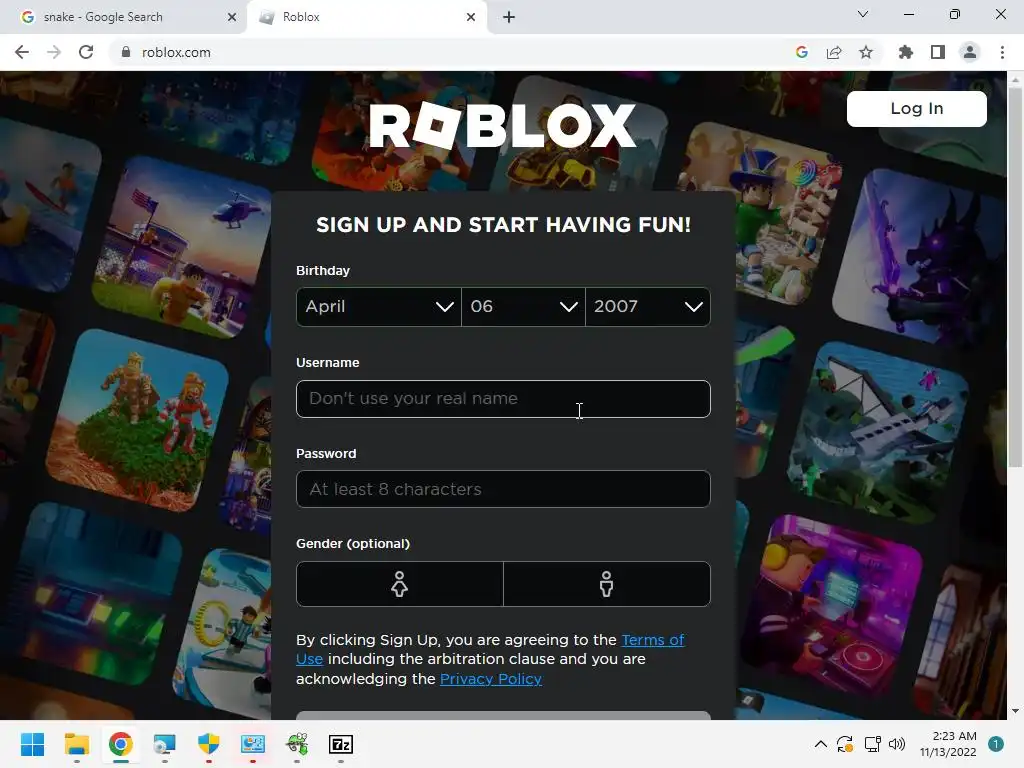Show hidden system tray icons
This screenshot has height=768, width=1024.
pyautogui.click(x=821, y=744)
